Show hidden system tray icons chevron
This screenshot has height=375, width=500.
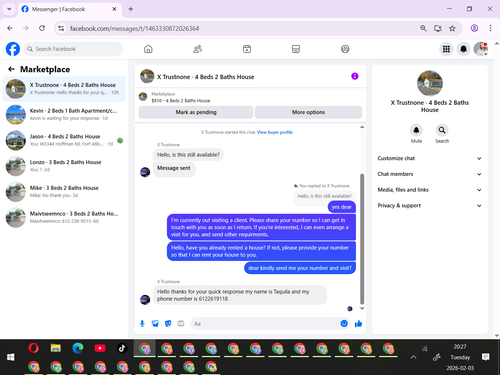point(413,357)
